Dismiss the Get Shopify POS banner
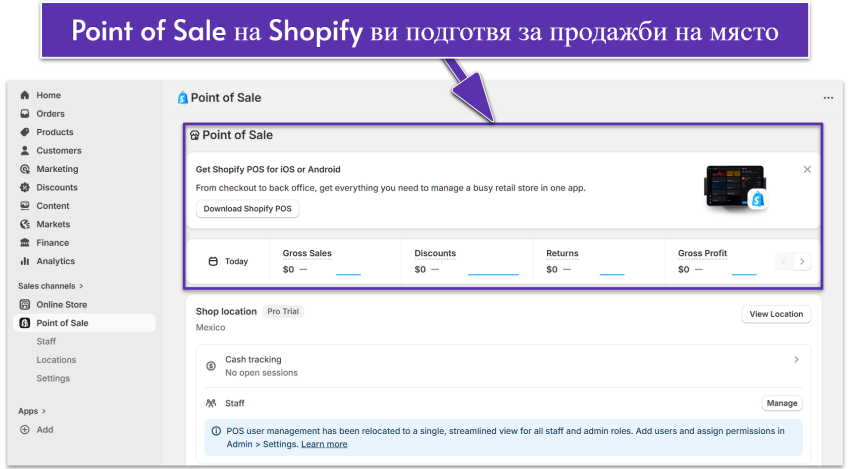This screenshot has width=850, height=469. tap(807, 170)
